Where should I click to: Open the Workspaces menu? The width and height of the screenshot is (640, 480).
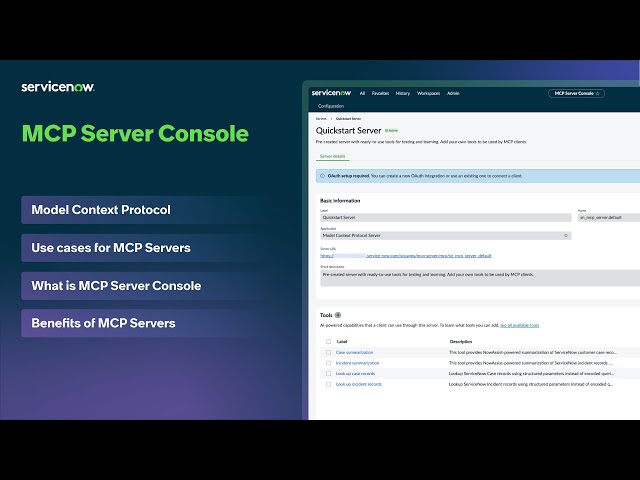pos(429,93)
